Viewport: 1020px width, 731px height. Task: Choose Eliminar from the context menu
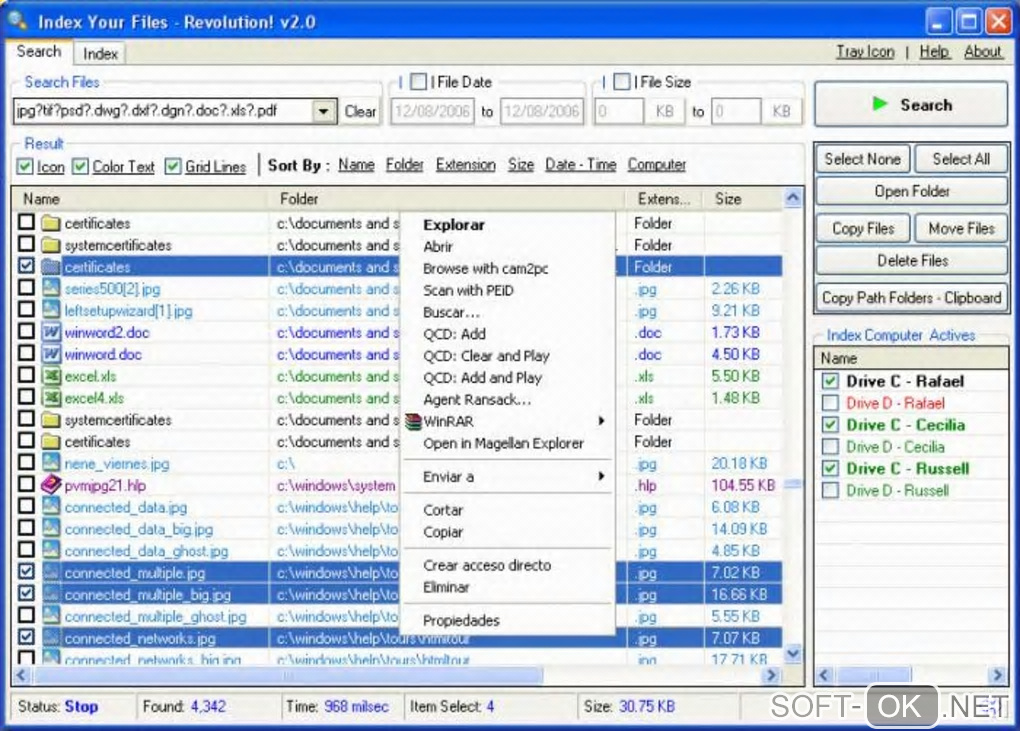[446, 587]
